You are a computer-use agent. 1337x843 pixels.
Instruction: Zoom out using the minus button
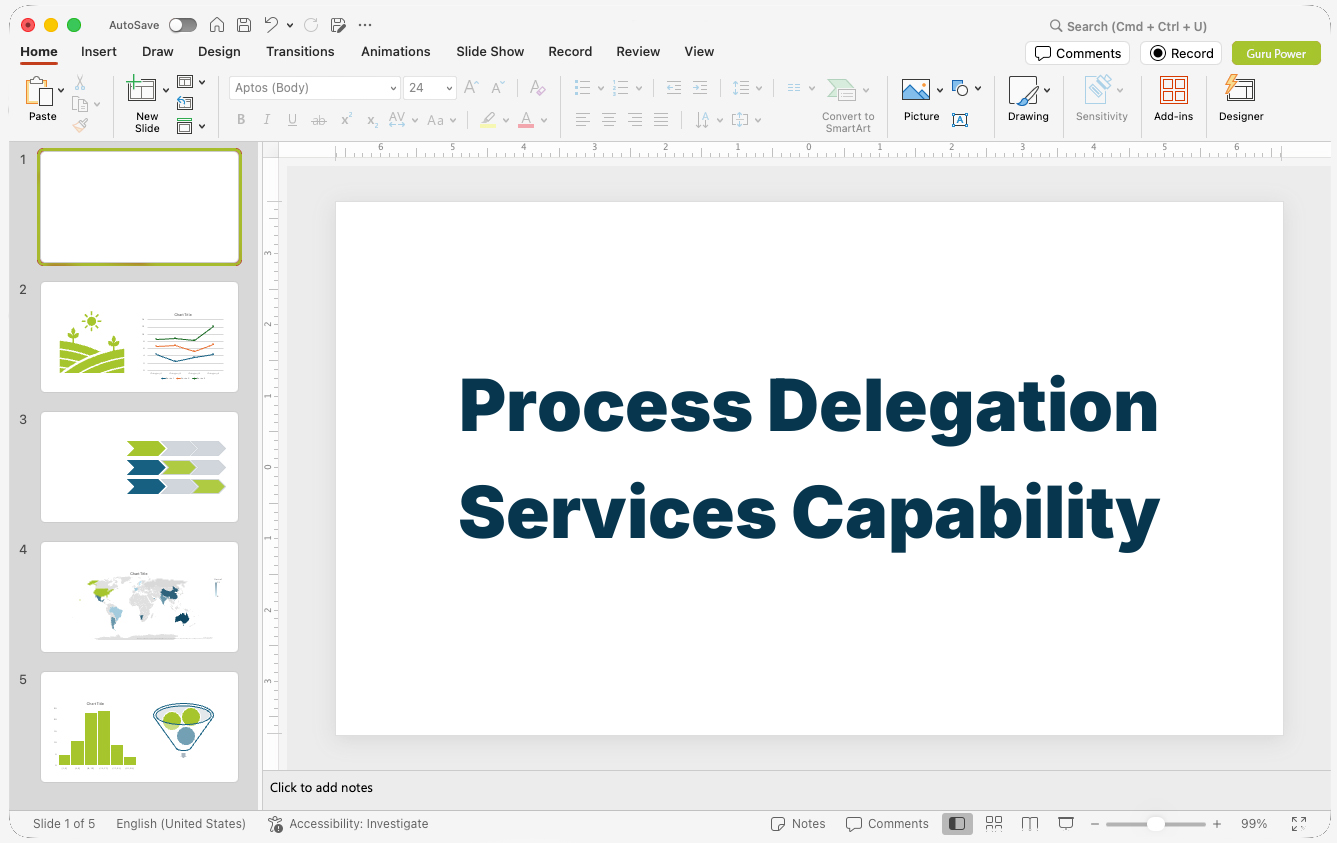[1095, 824]
